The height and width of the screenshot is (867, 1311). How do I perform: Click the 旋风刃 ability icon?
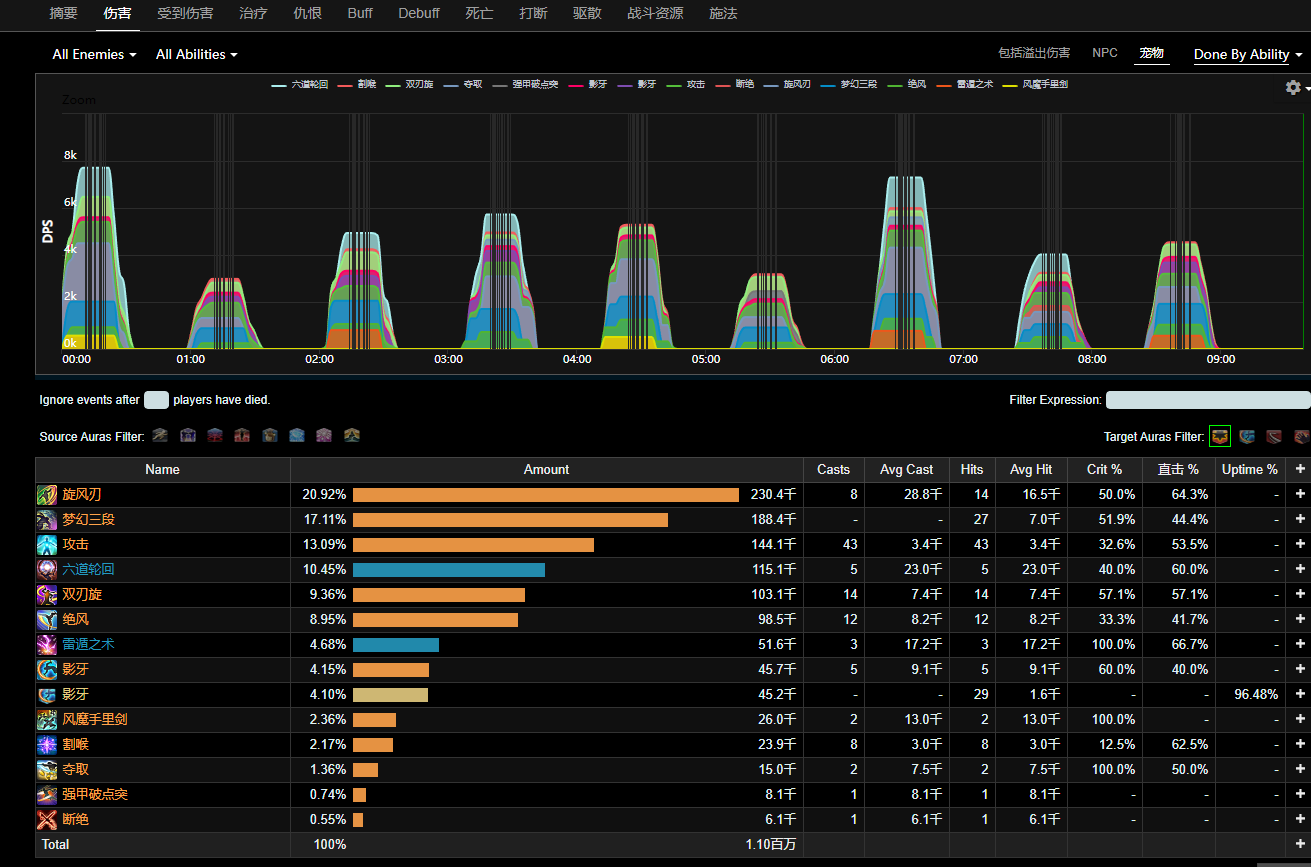click(47, 495)
